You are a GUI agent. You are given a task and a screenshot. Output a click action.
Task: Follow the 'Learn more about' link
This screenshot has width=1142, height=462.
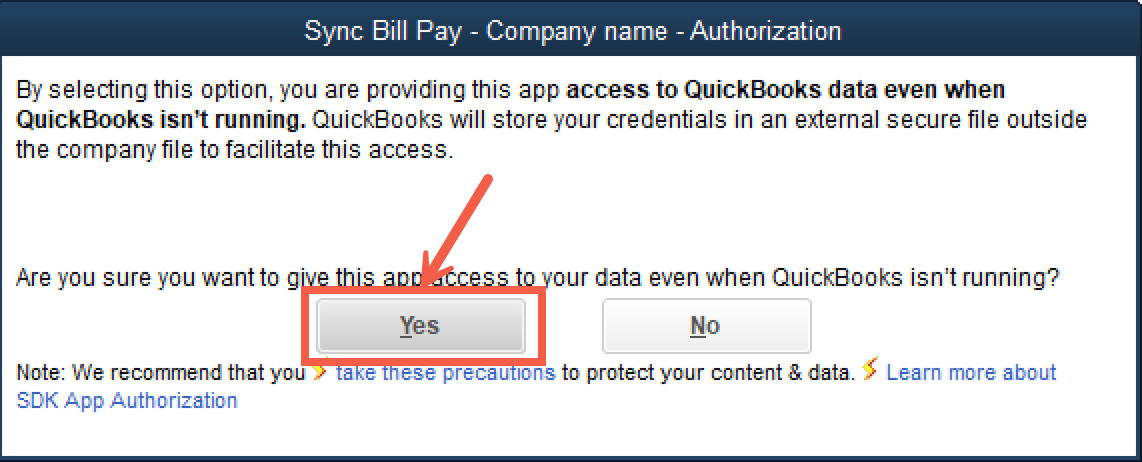[x=971, y=373]
